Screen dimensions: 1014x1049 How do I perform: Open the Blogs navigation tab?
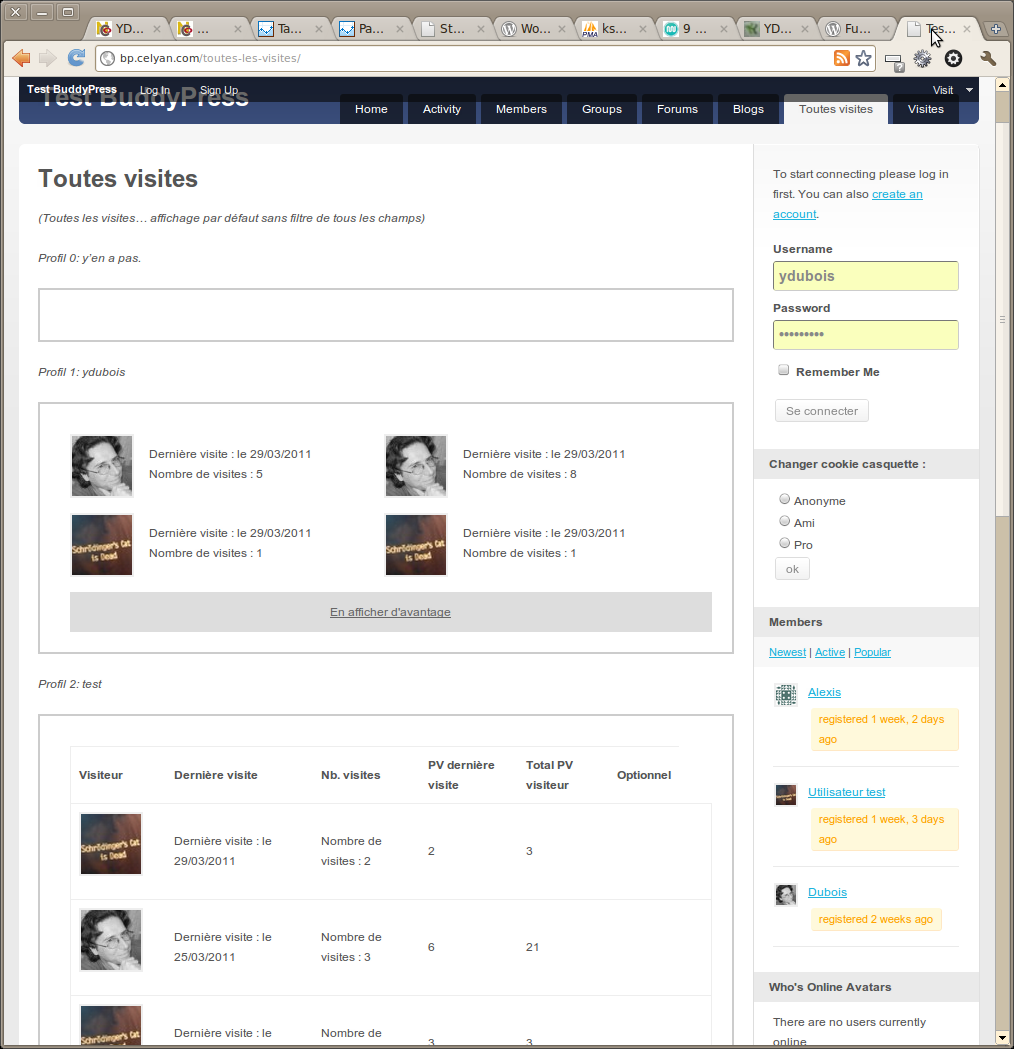click(x=748, y=110)
